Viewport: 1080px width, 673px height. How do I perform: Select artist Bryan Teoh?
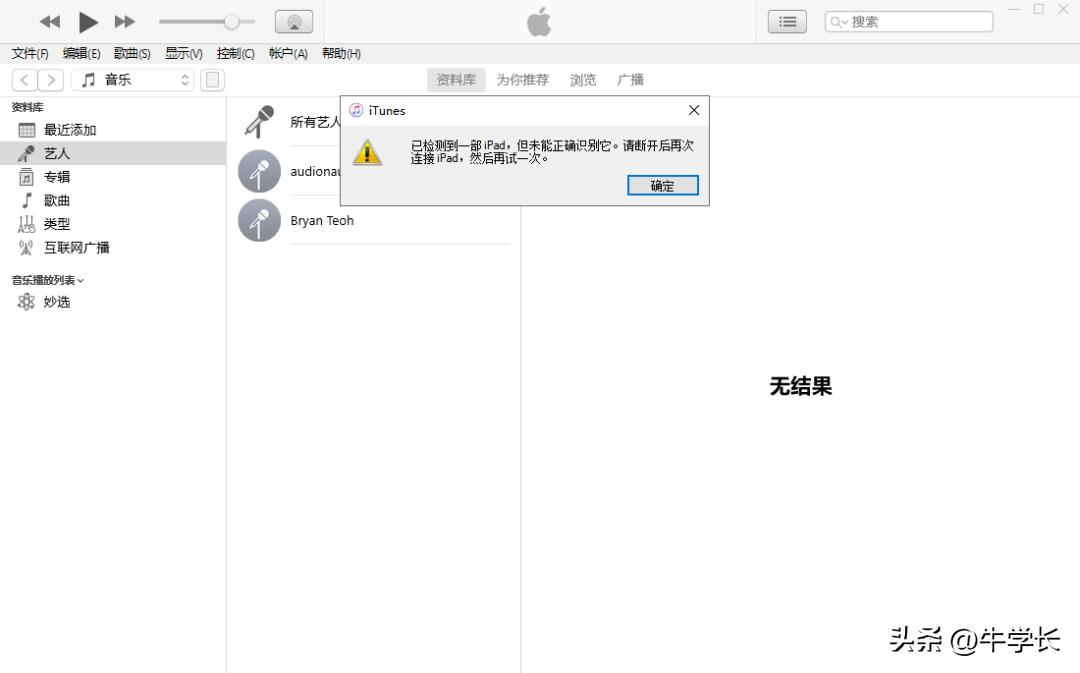coord(322,220)
